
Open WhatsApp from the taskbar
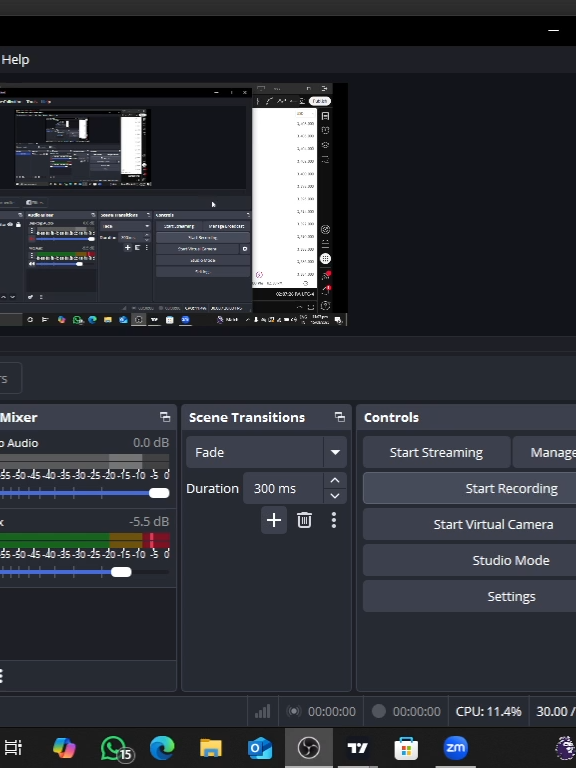point(116,748)
